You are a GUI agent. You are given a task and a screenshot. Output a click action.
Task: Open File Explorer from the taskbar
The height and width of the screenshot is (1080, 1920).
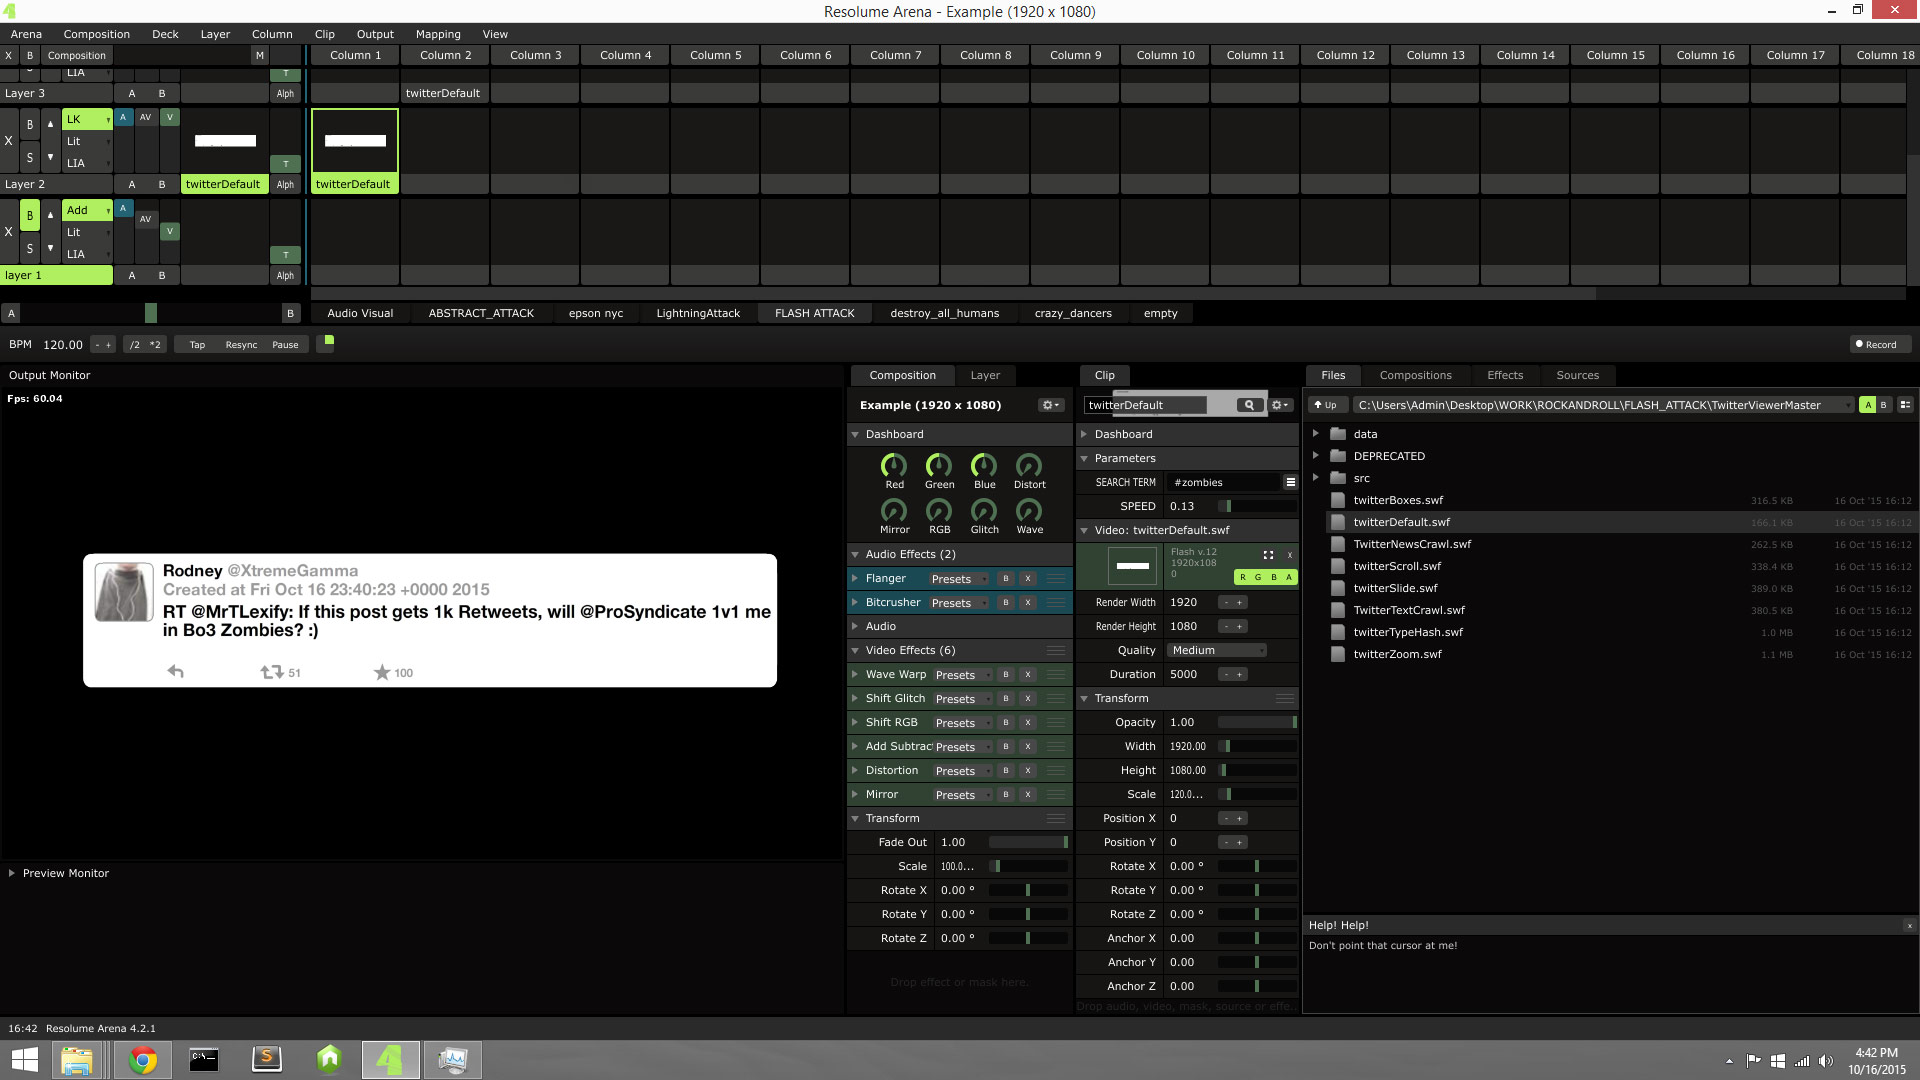[x=77, y=1060]
